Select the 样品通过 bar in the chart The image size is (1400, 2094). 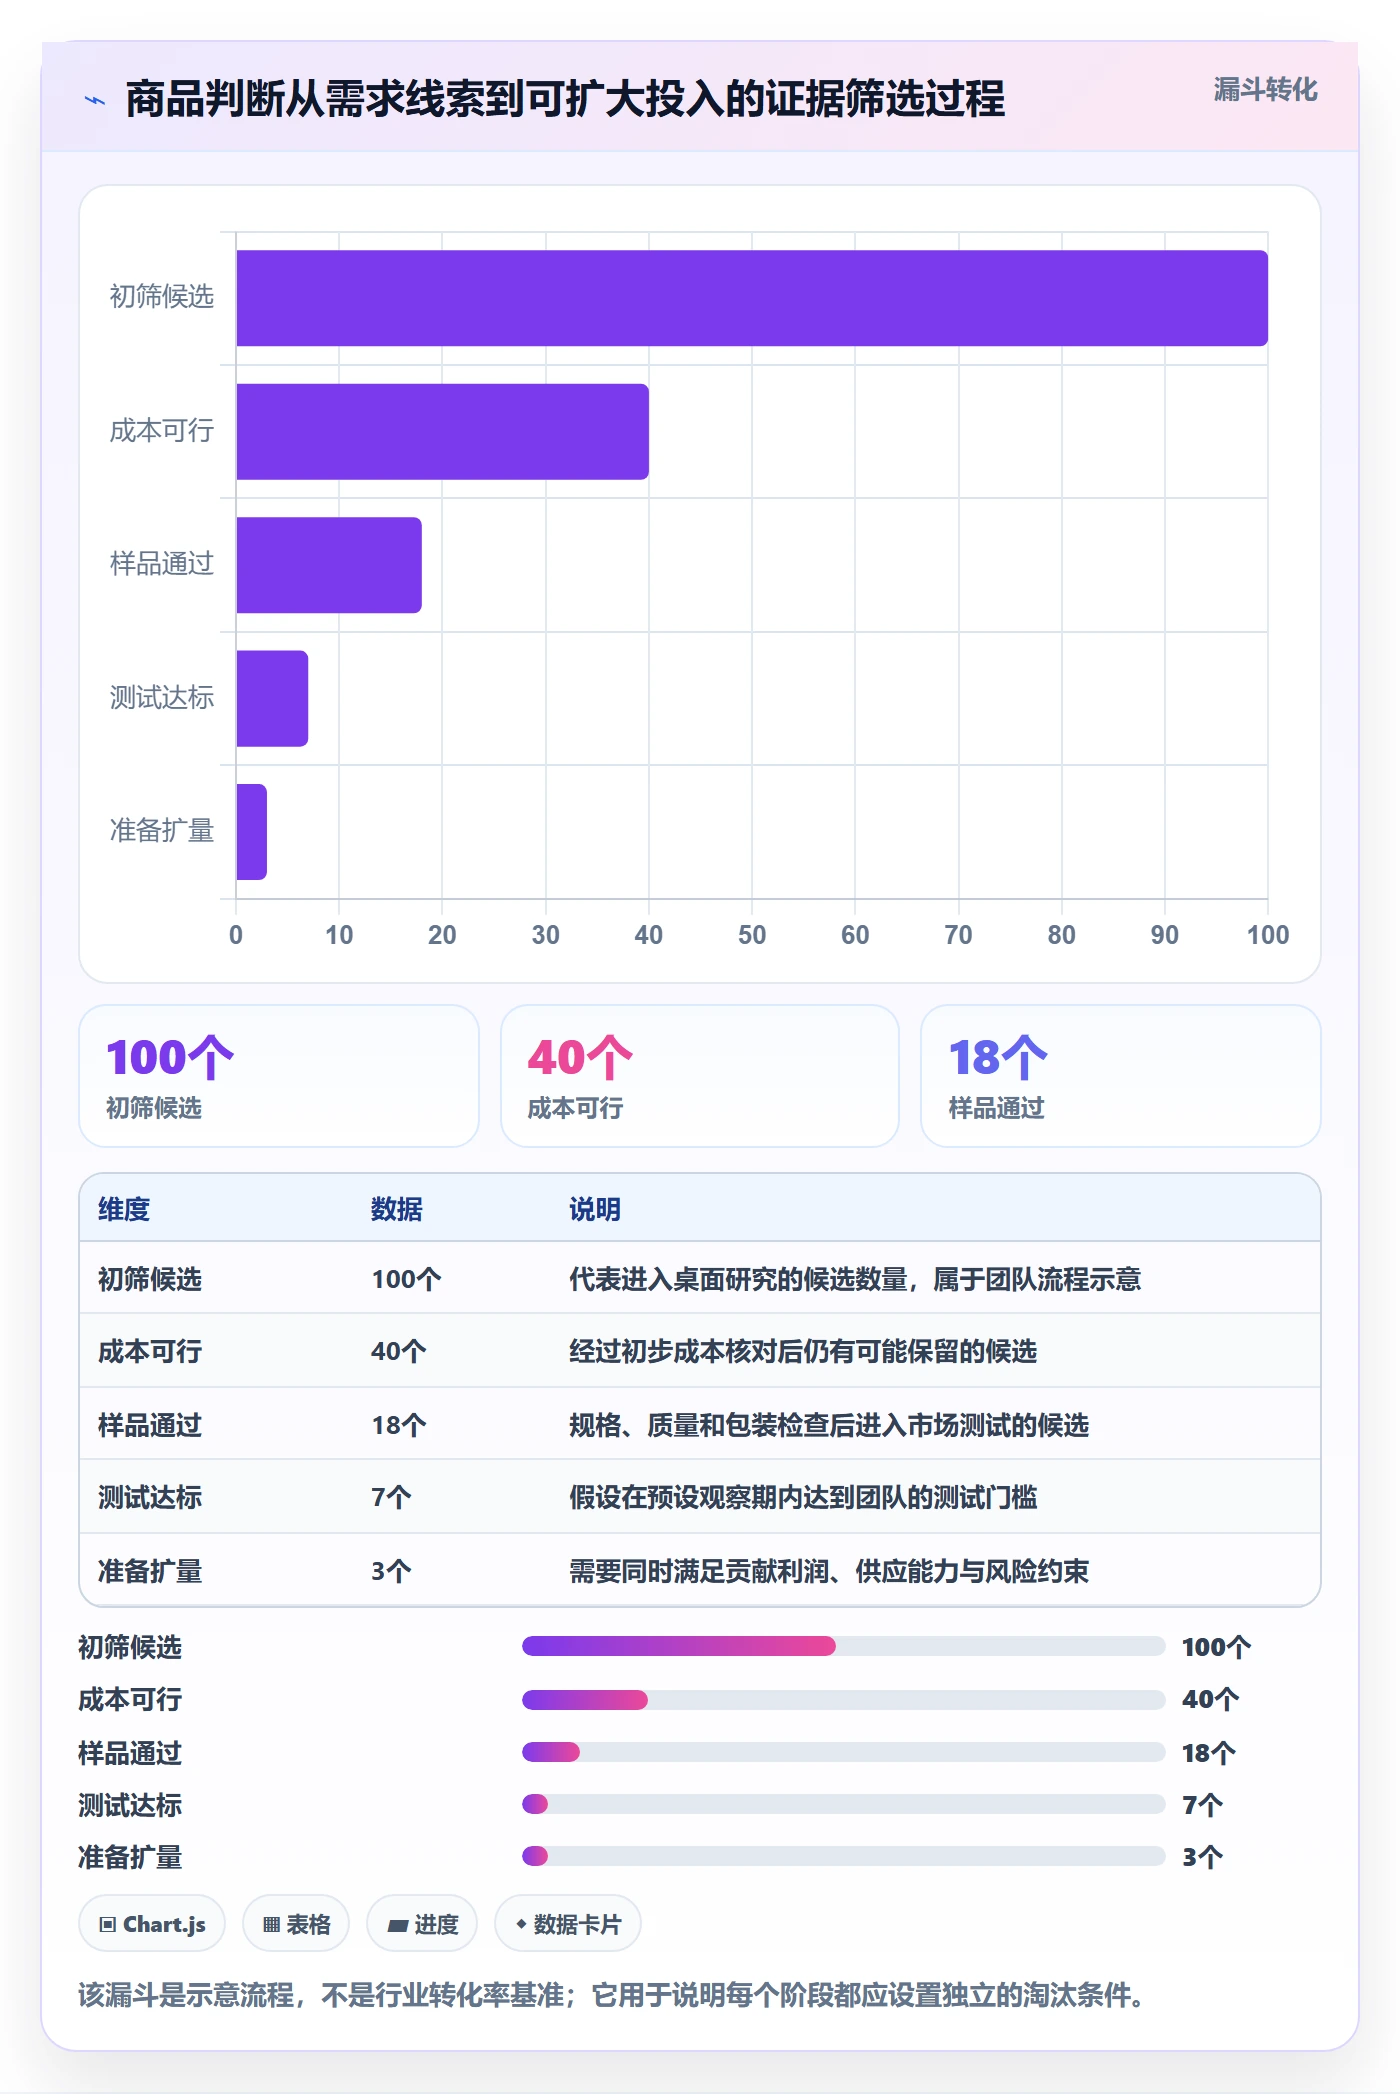click(329, 565)
